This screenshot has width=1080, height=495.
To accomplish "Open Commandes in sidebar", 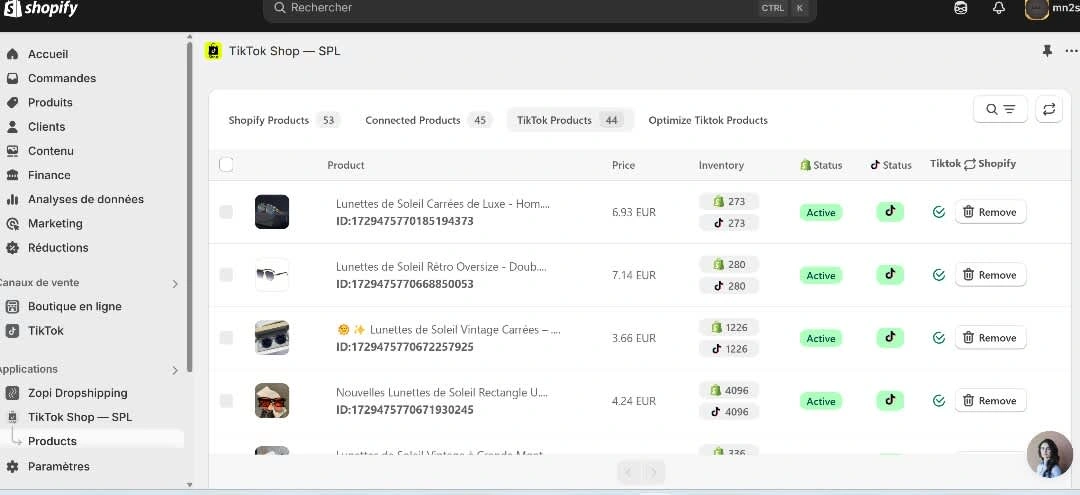I will [61, 78].
